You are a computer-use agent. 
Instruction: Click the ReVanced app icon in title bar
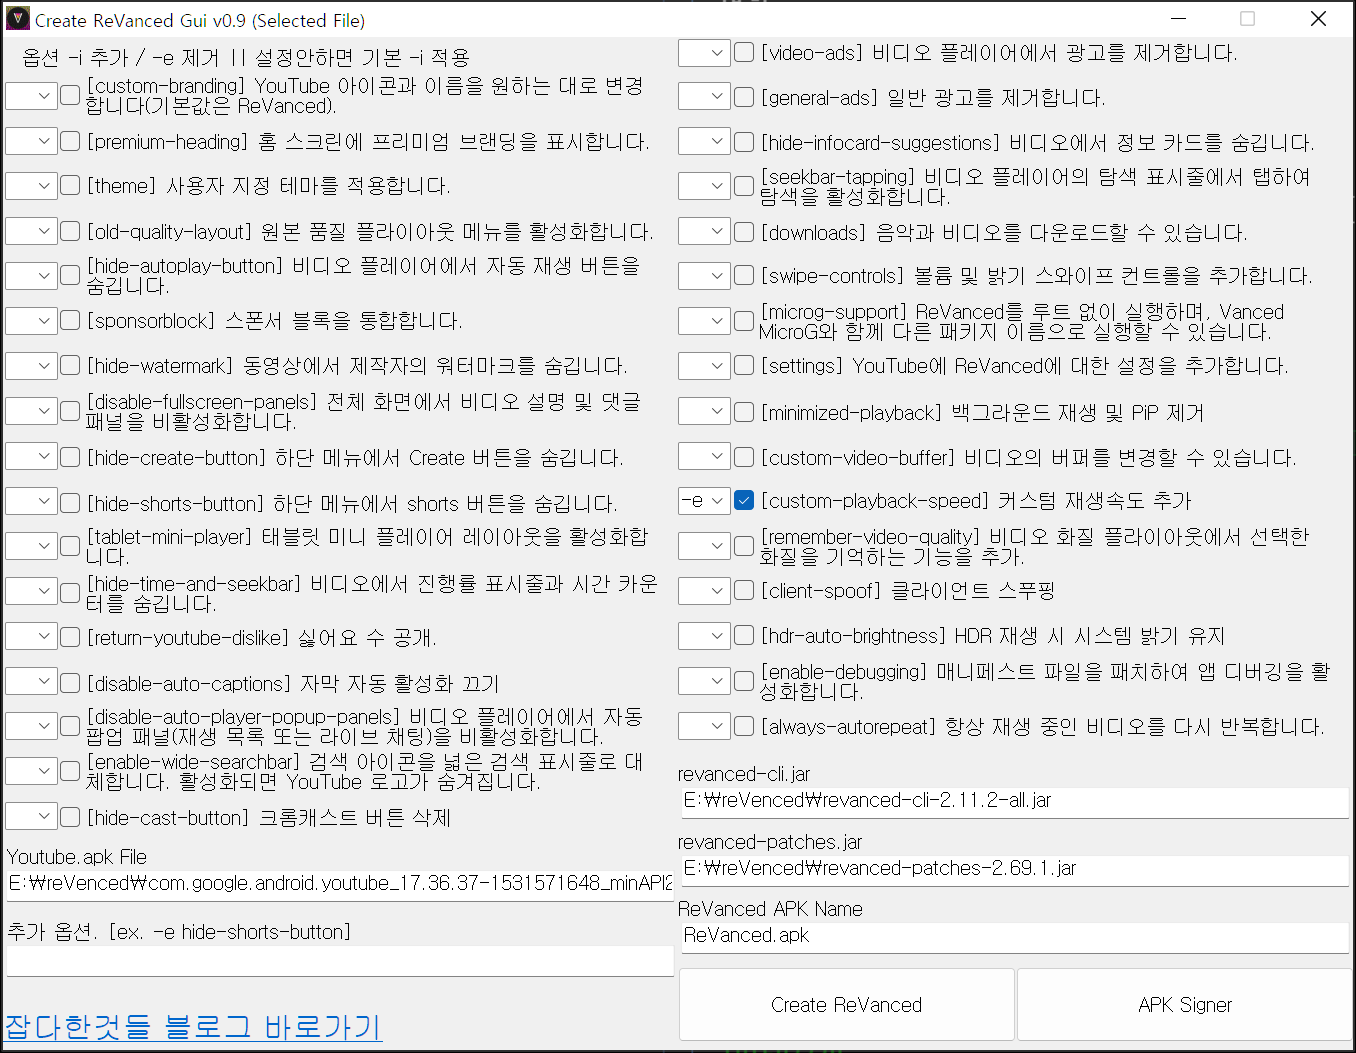(18, 19)
